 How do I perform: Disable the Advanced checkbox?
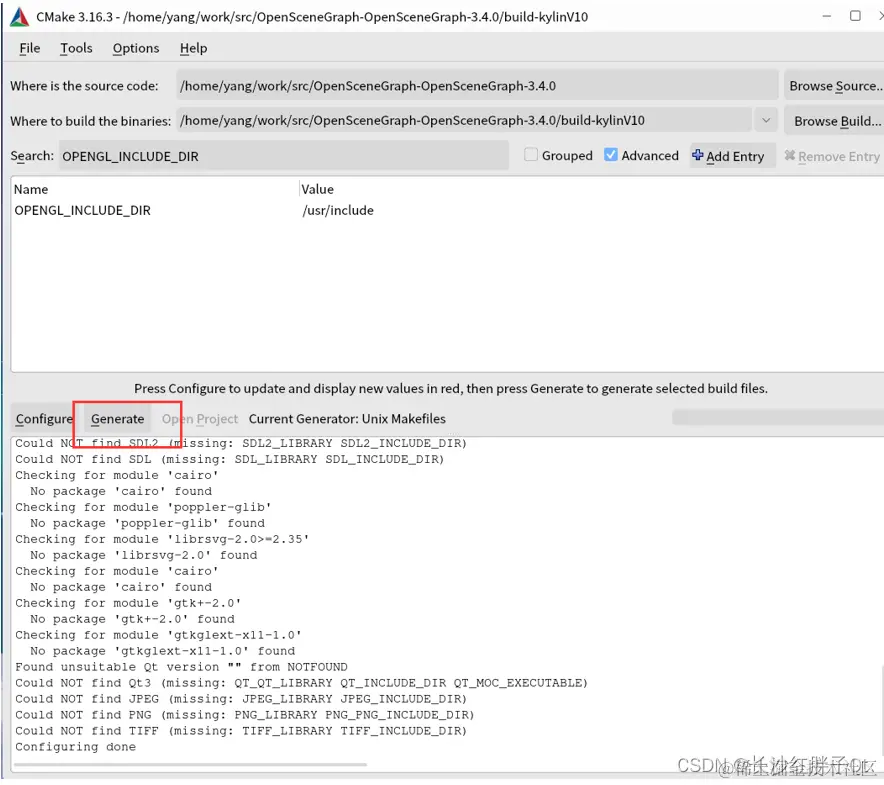point(610,155)
